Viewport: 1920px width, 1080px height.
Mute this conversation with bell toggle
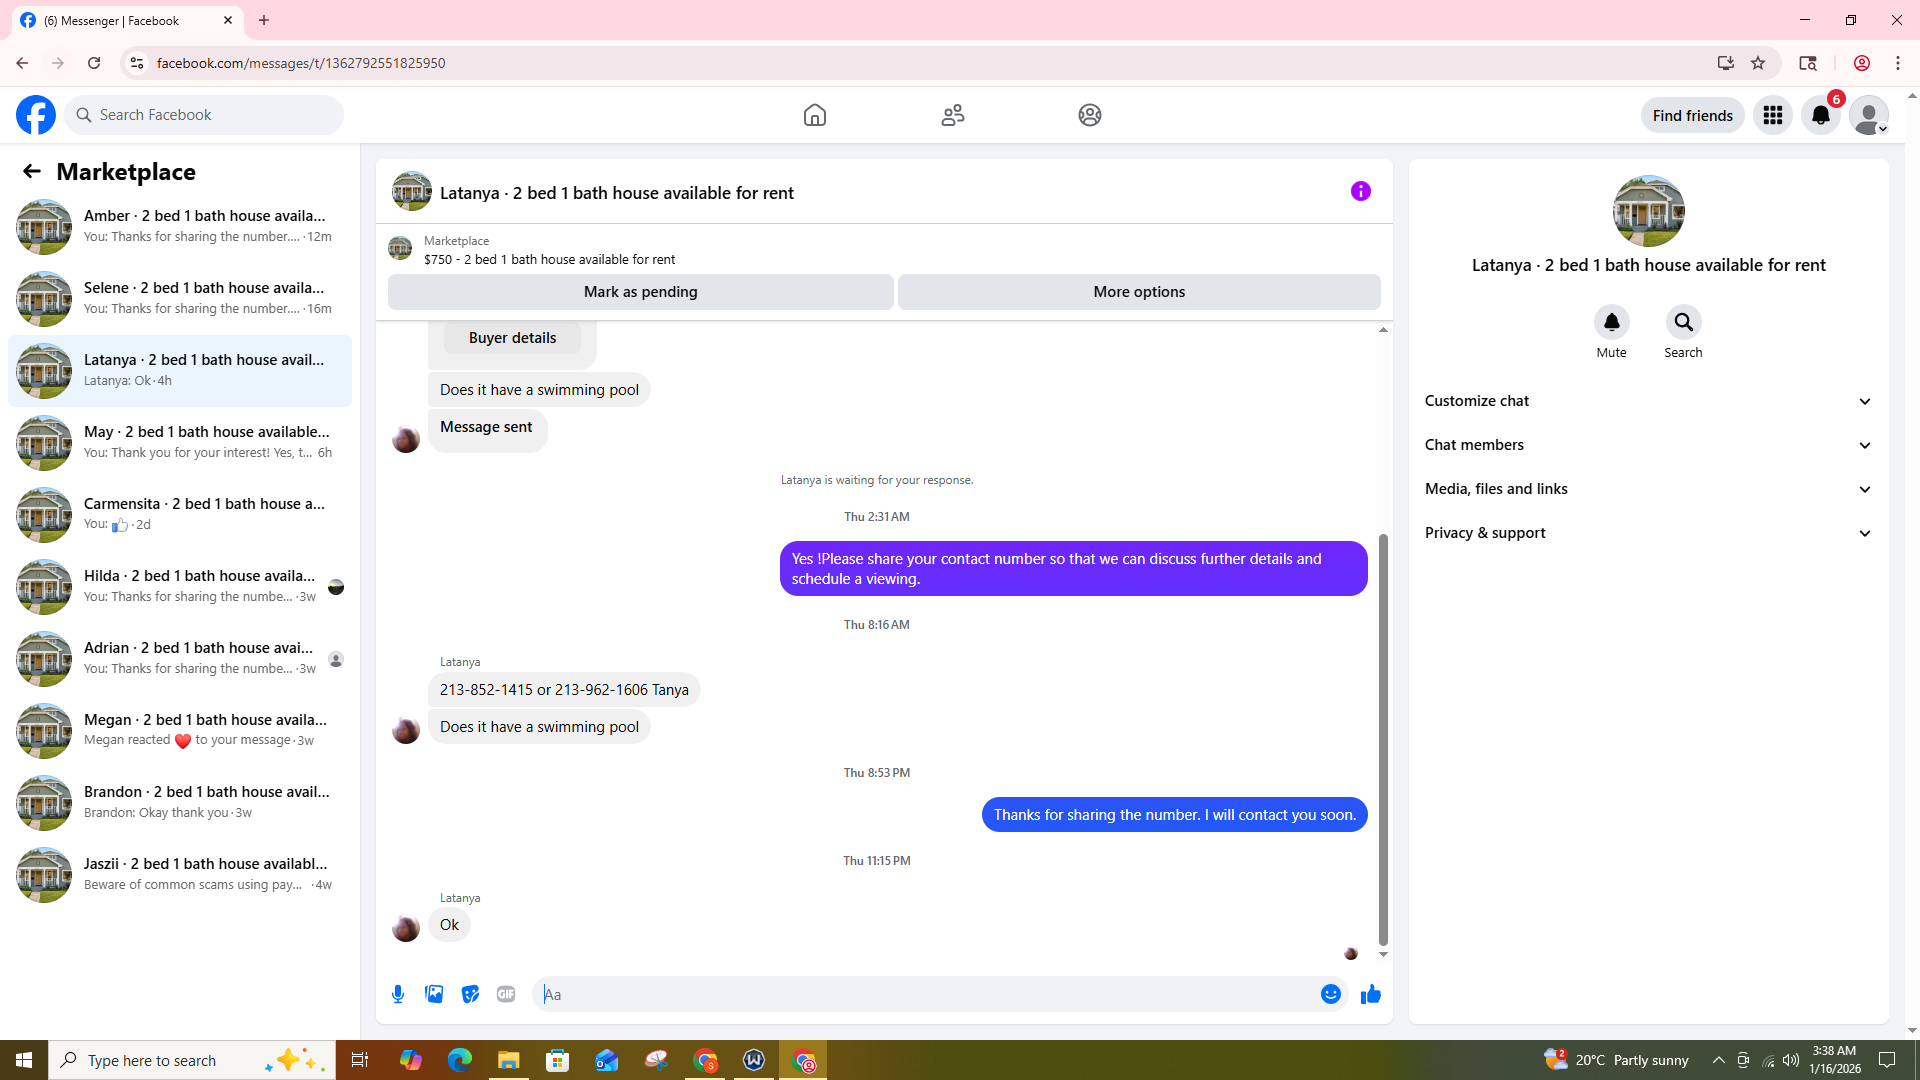[x=1611, y=322]
